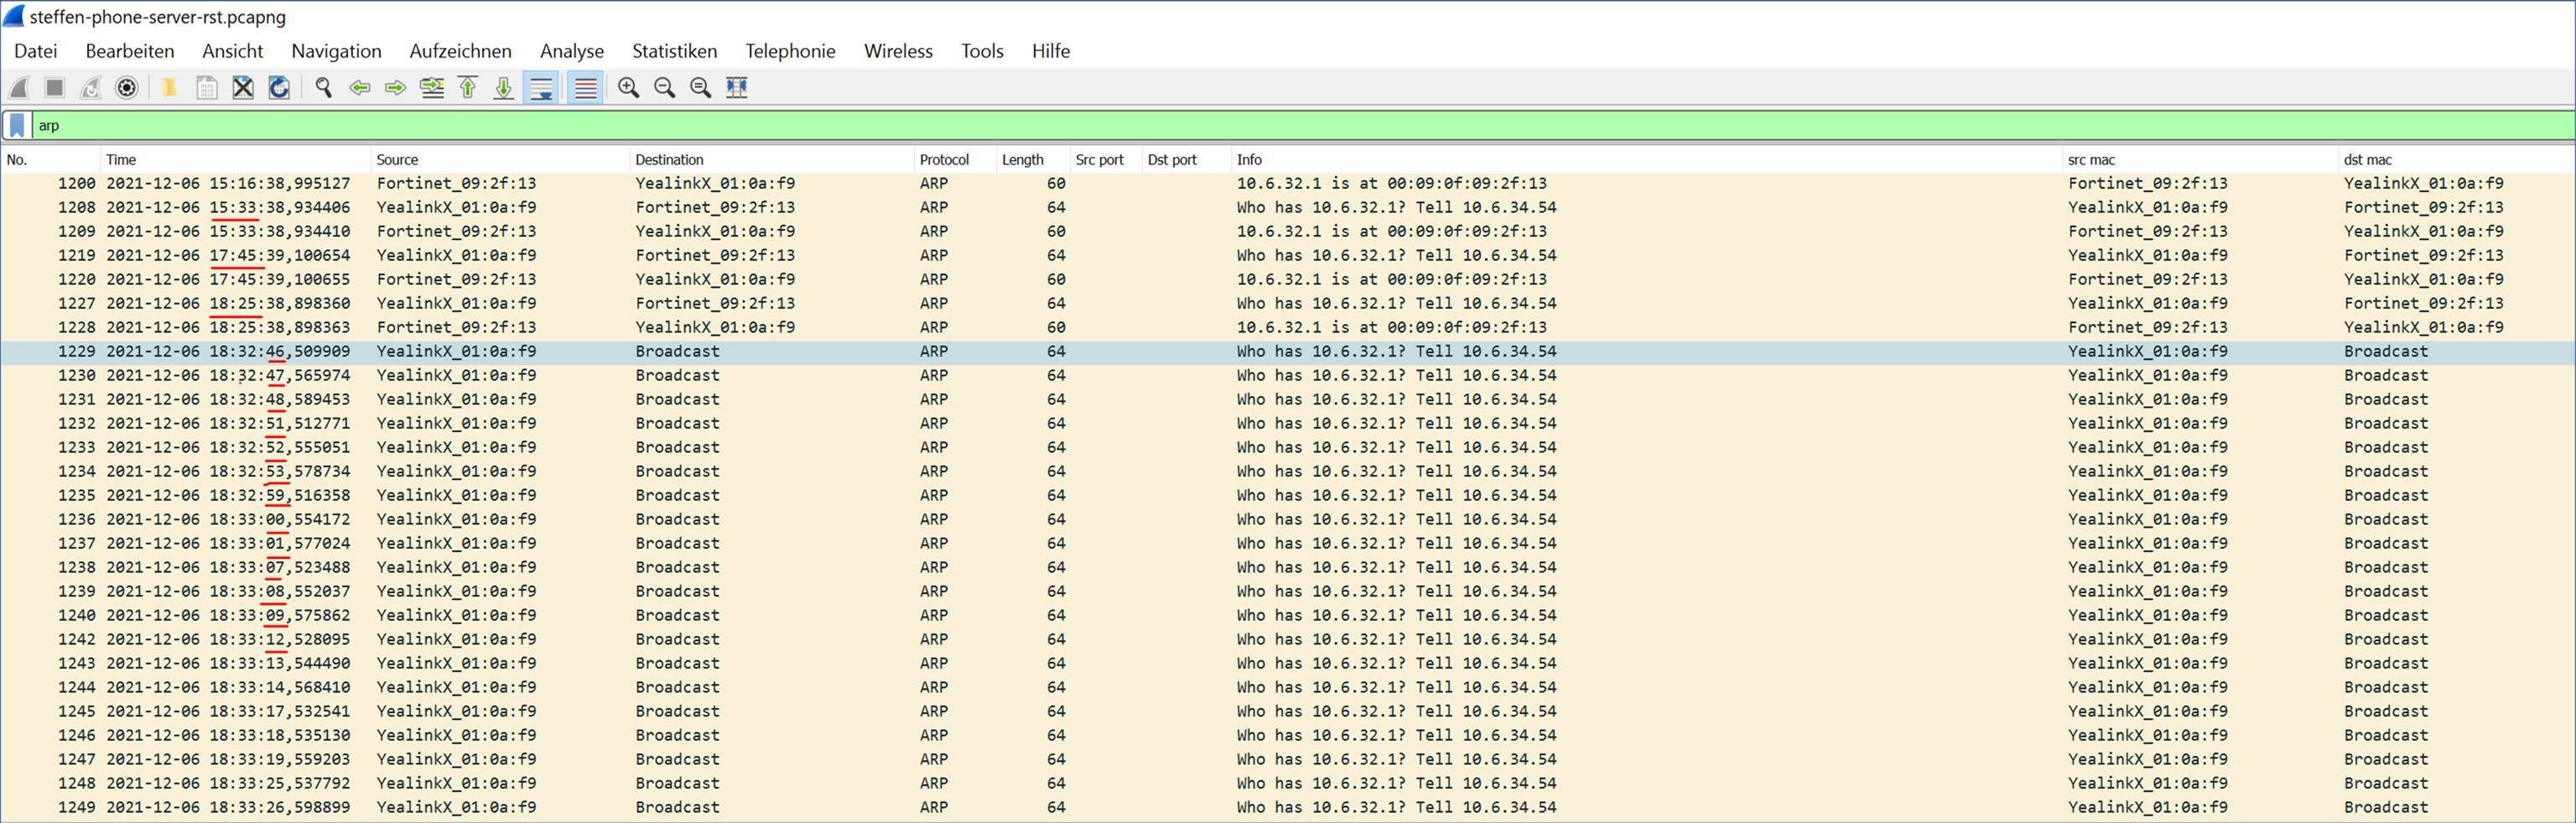Click the dst mac column header

[x=2456, y=160]
